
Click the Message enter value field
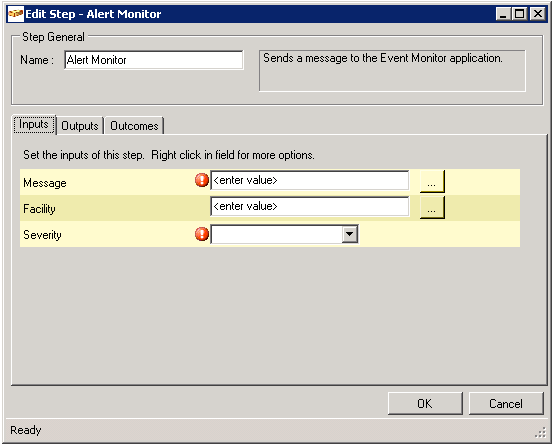[x=310, y=181]
